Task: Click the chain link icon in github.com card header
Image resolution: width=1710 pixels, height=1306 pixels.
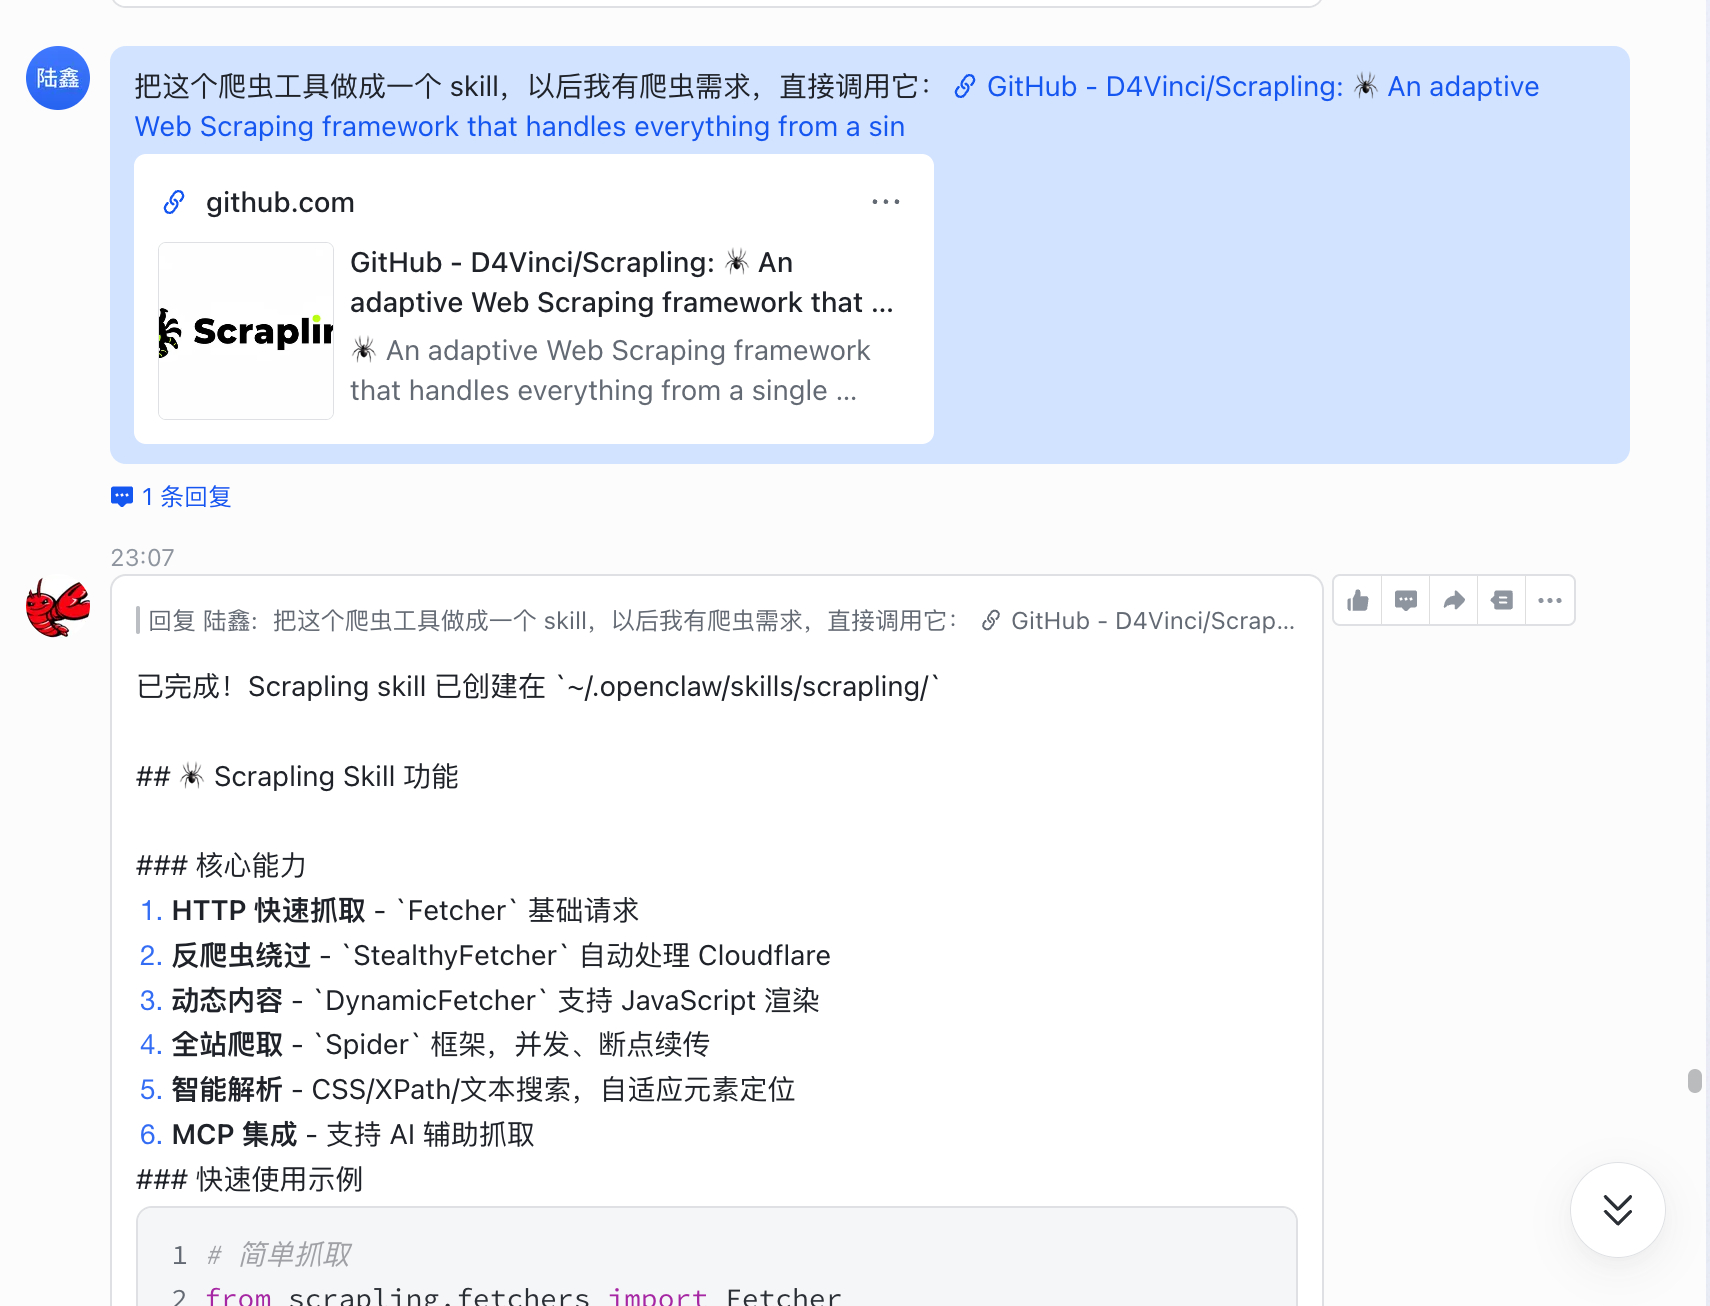Action: (174, 202)
